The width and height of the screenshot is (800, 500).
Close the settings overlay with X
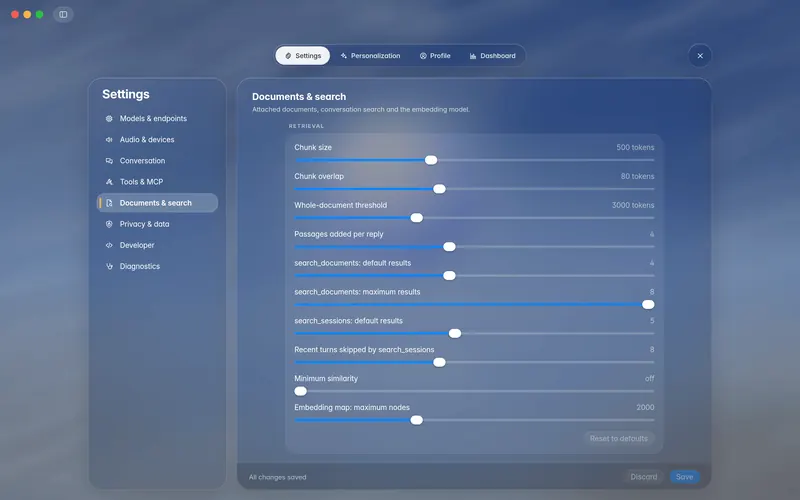tap(700, 56)
